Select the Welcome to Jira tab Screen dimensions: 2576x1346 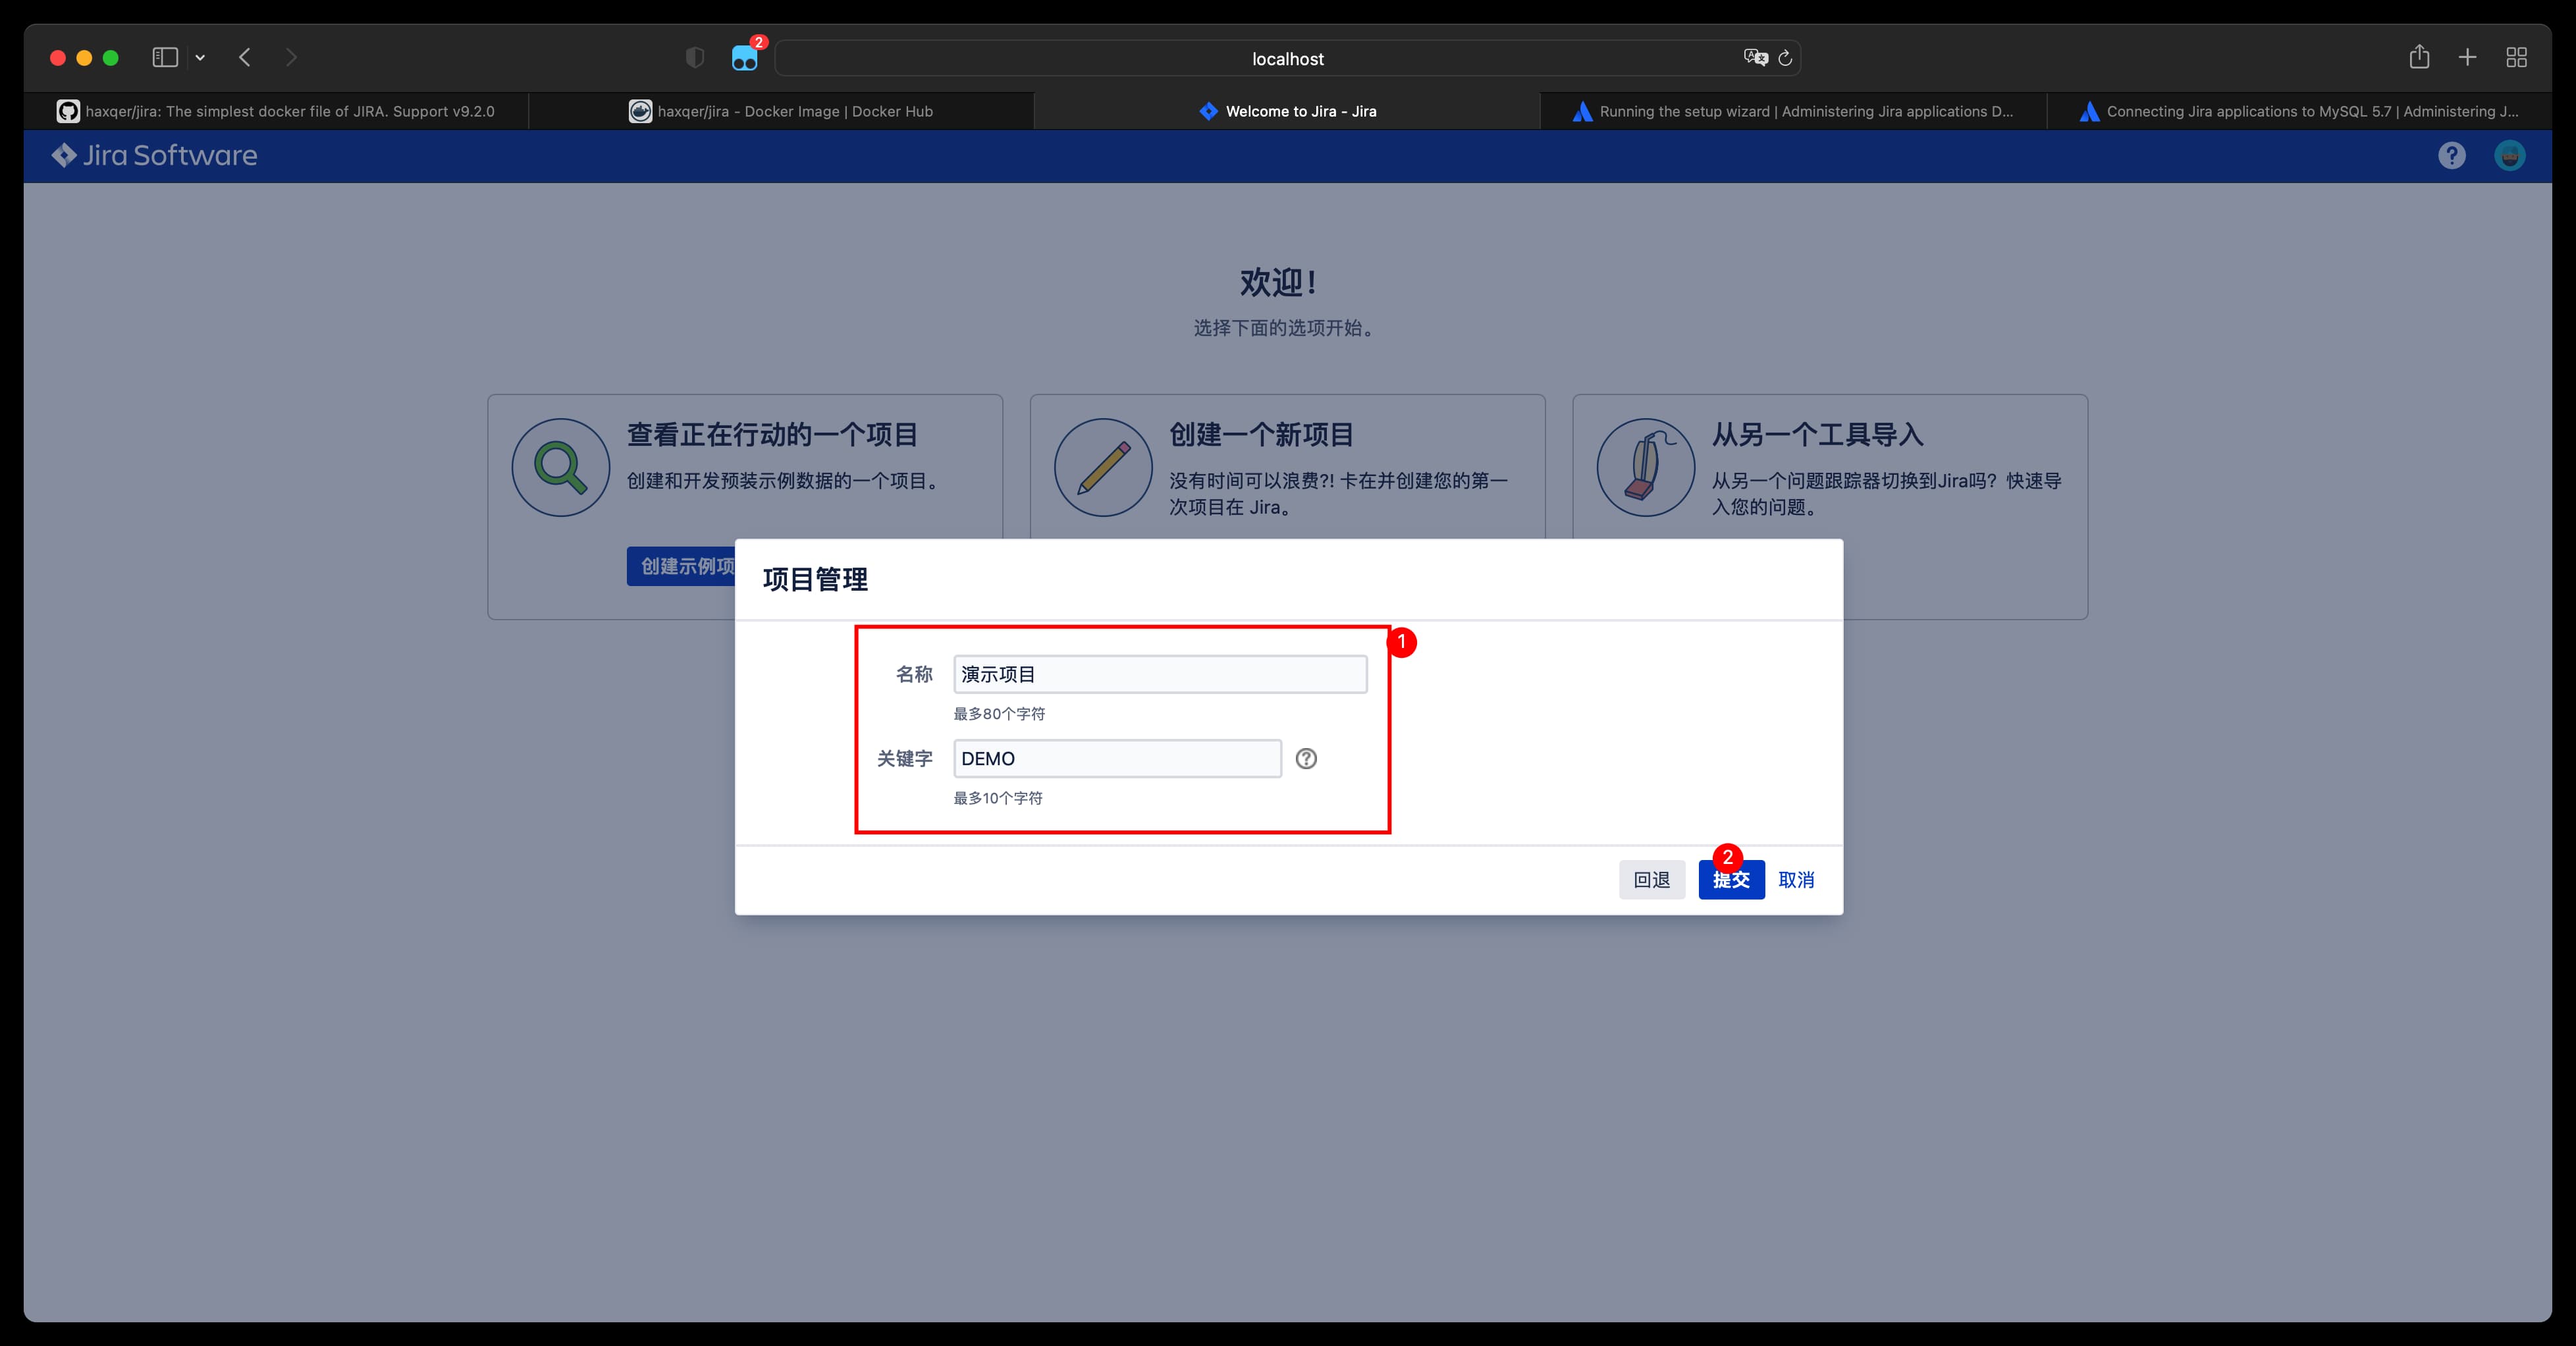pyautogui.click(x=1287, y=111)
